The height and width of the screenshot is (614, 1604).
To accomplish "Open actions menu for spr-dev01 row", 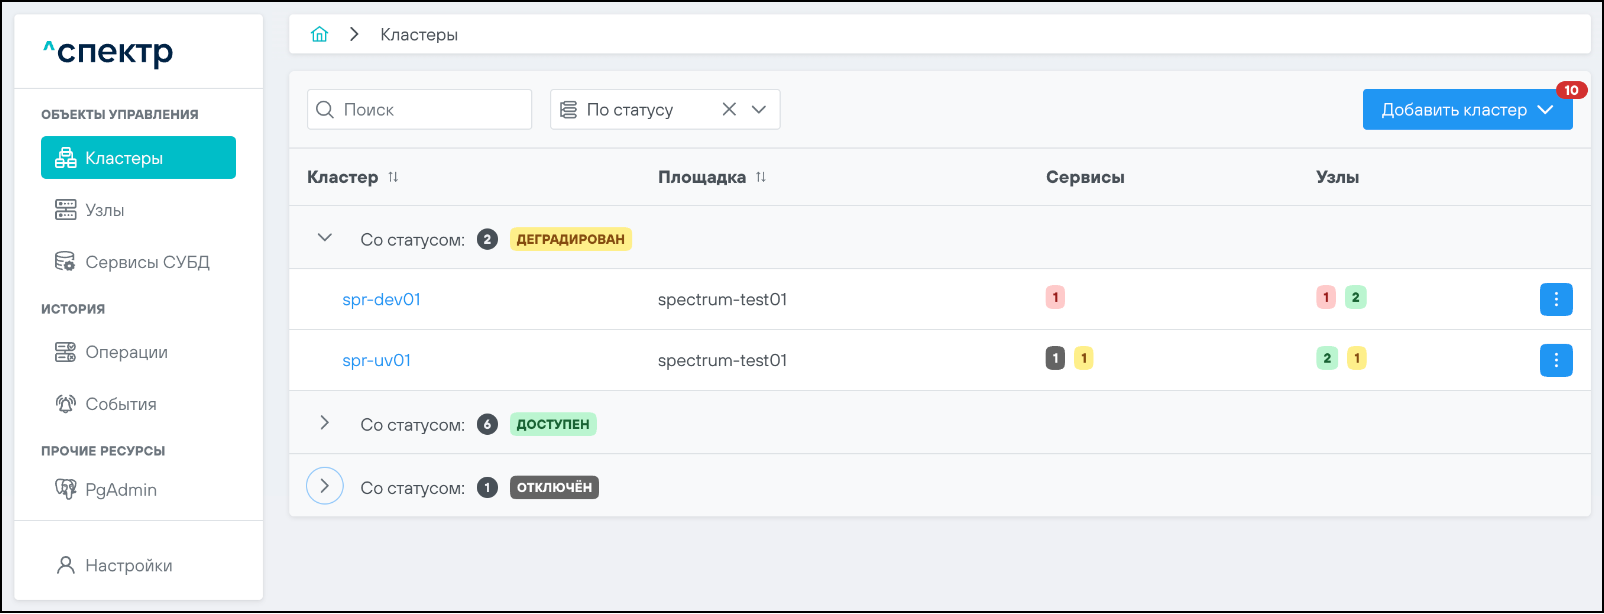I will (x=1555, y=299).
